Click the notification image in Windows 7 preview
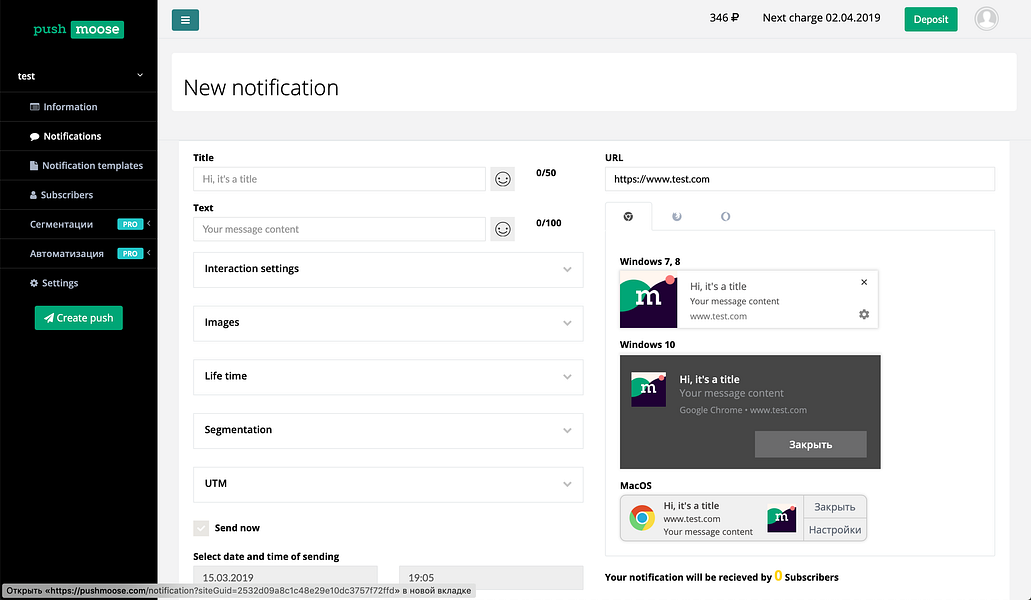 (648, 299)
